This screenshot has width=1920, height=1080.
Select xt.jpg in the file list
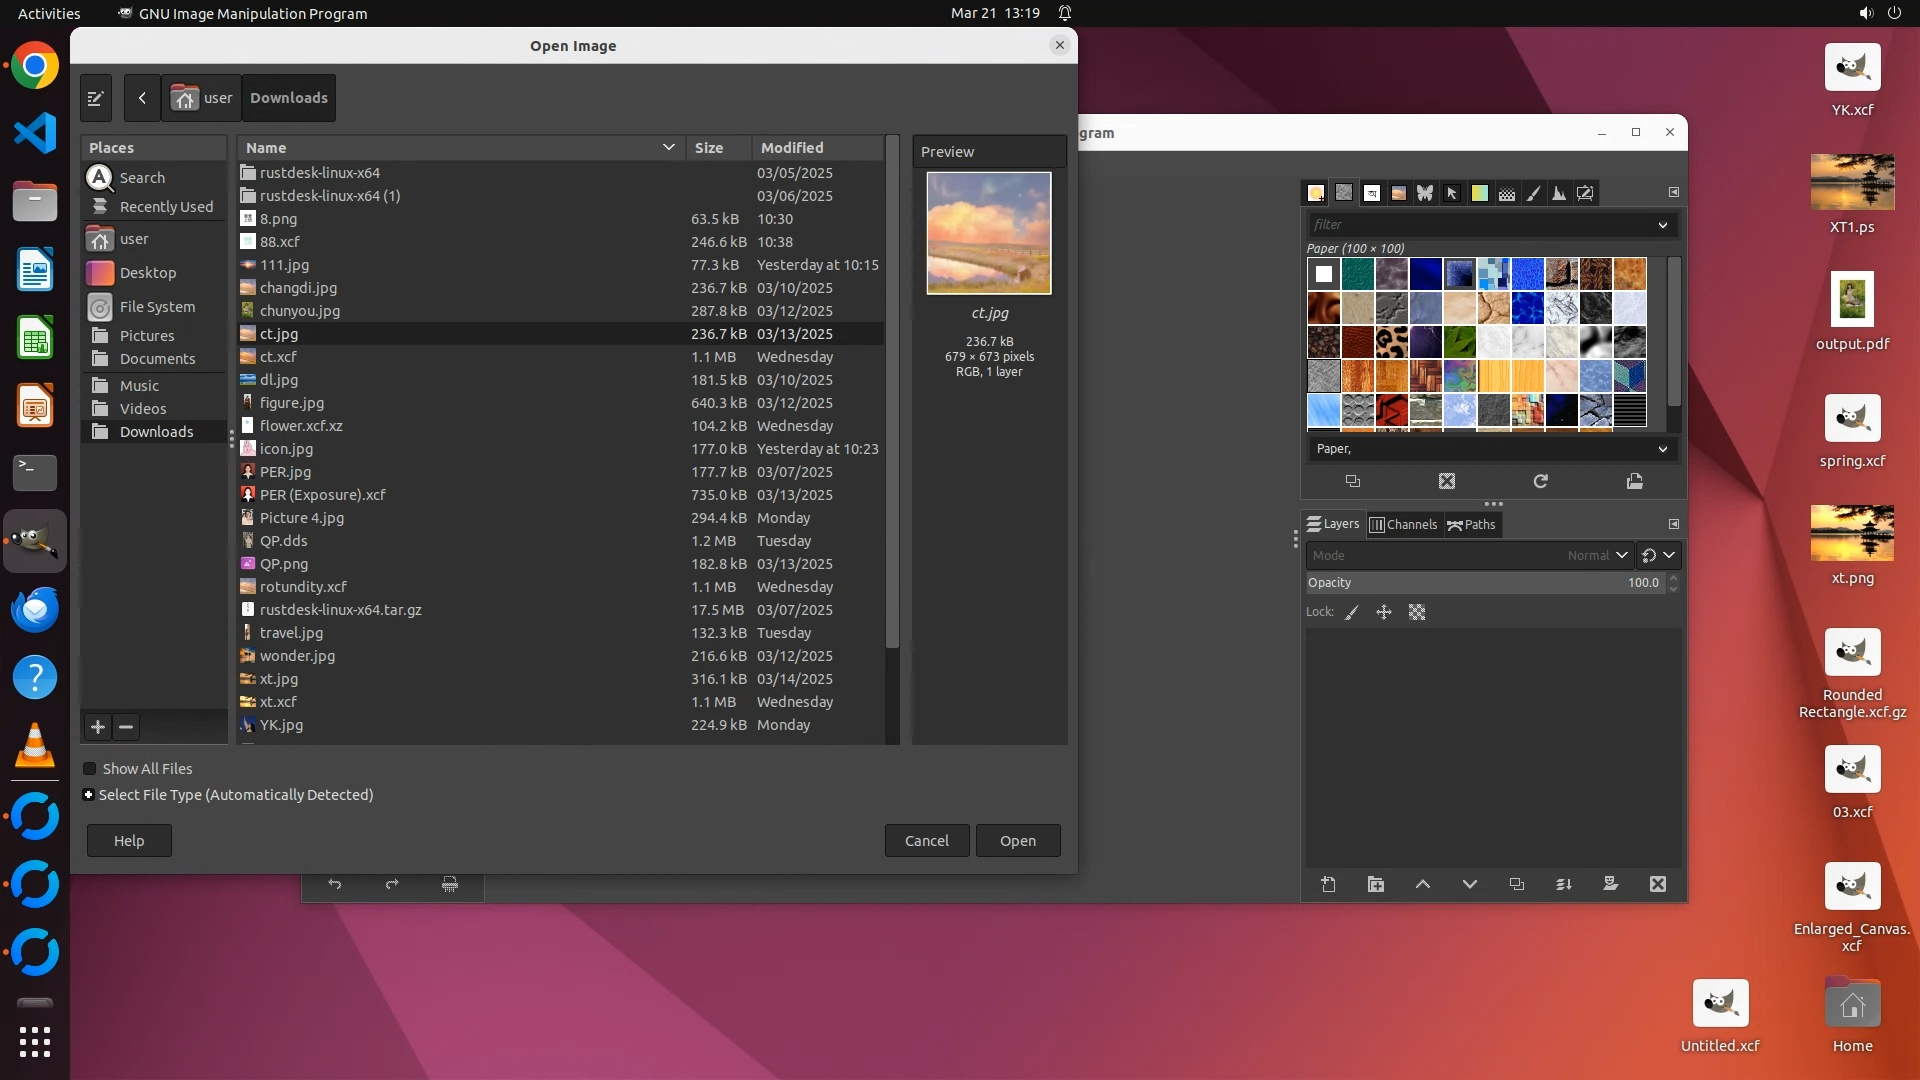[x=279, y=679]
